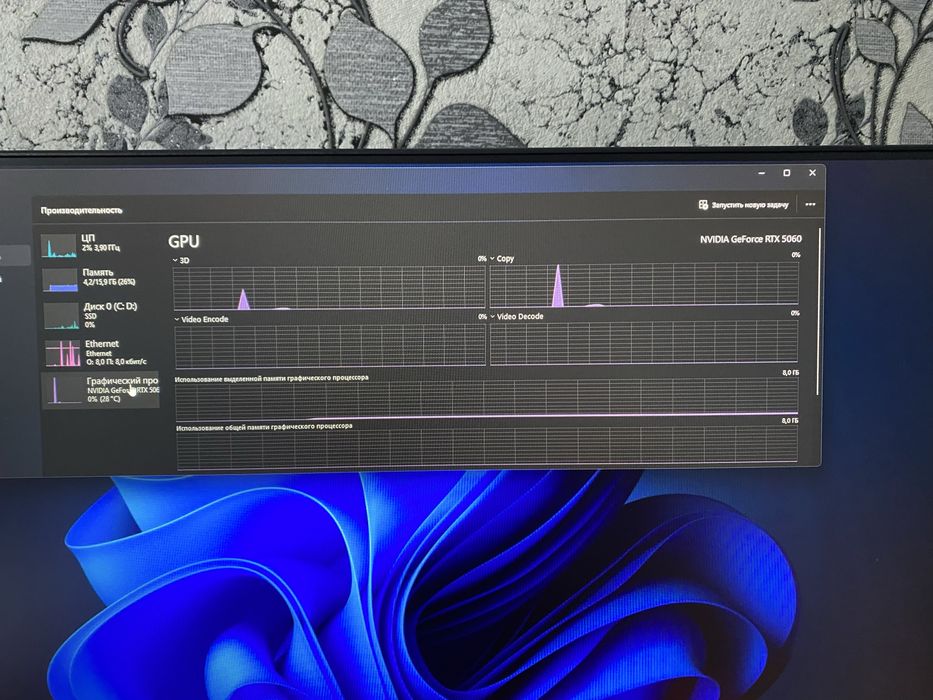Expand the Video Encode engine dropdown
This screenshot has height=700, width=933.
pos(201,319)
